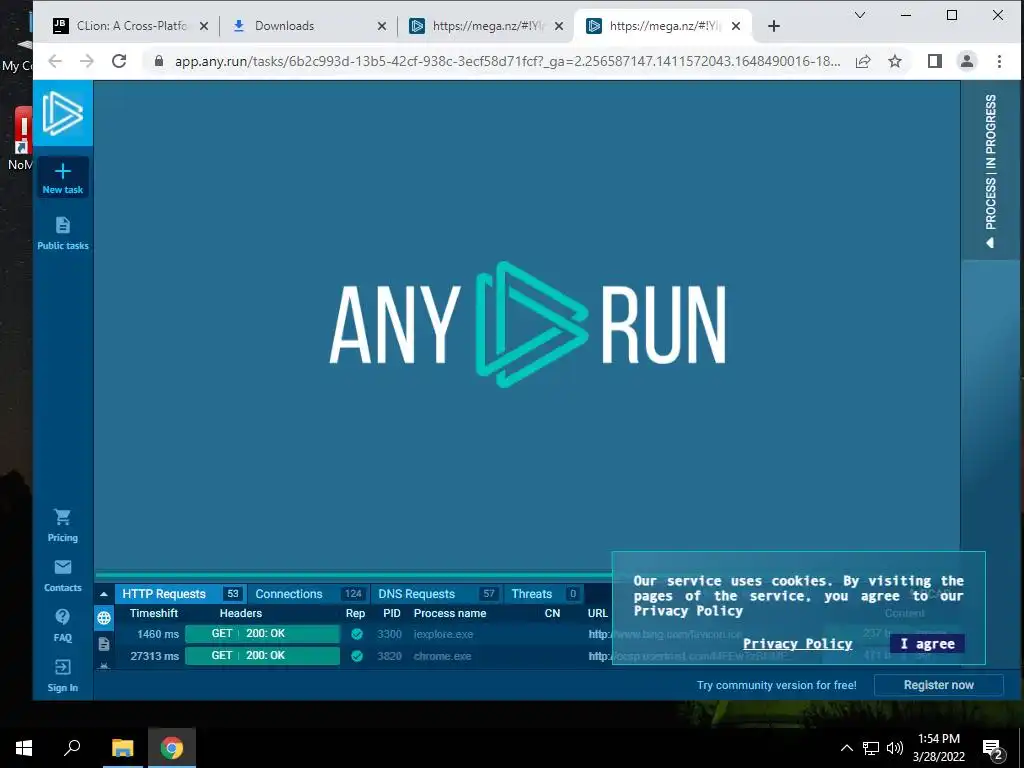Reload the current page
The width and height of the screenshot is (1024, 768).
coord(119,61)
